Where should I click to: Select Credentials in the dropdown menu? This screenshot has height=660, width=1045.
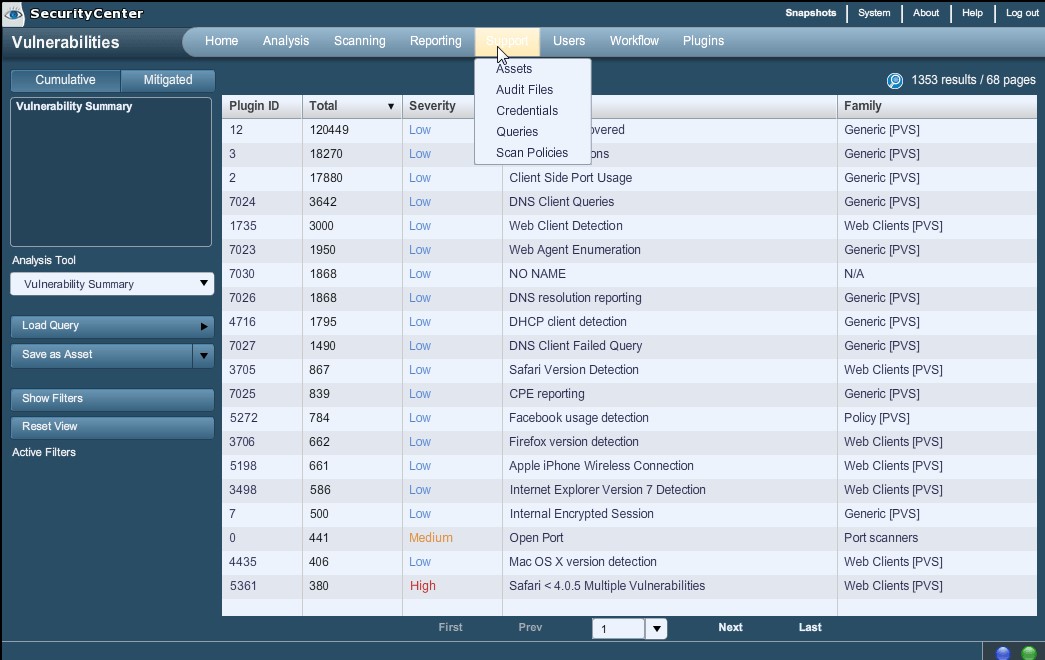[x=526, y=111]
